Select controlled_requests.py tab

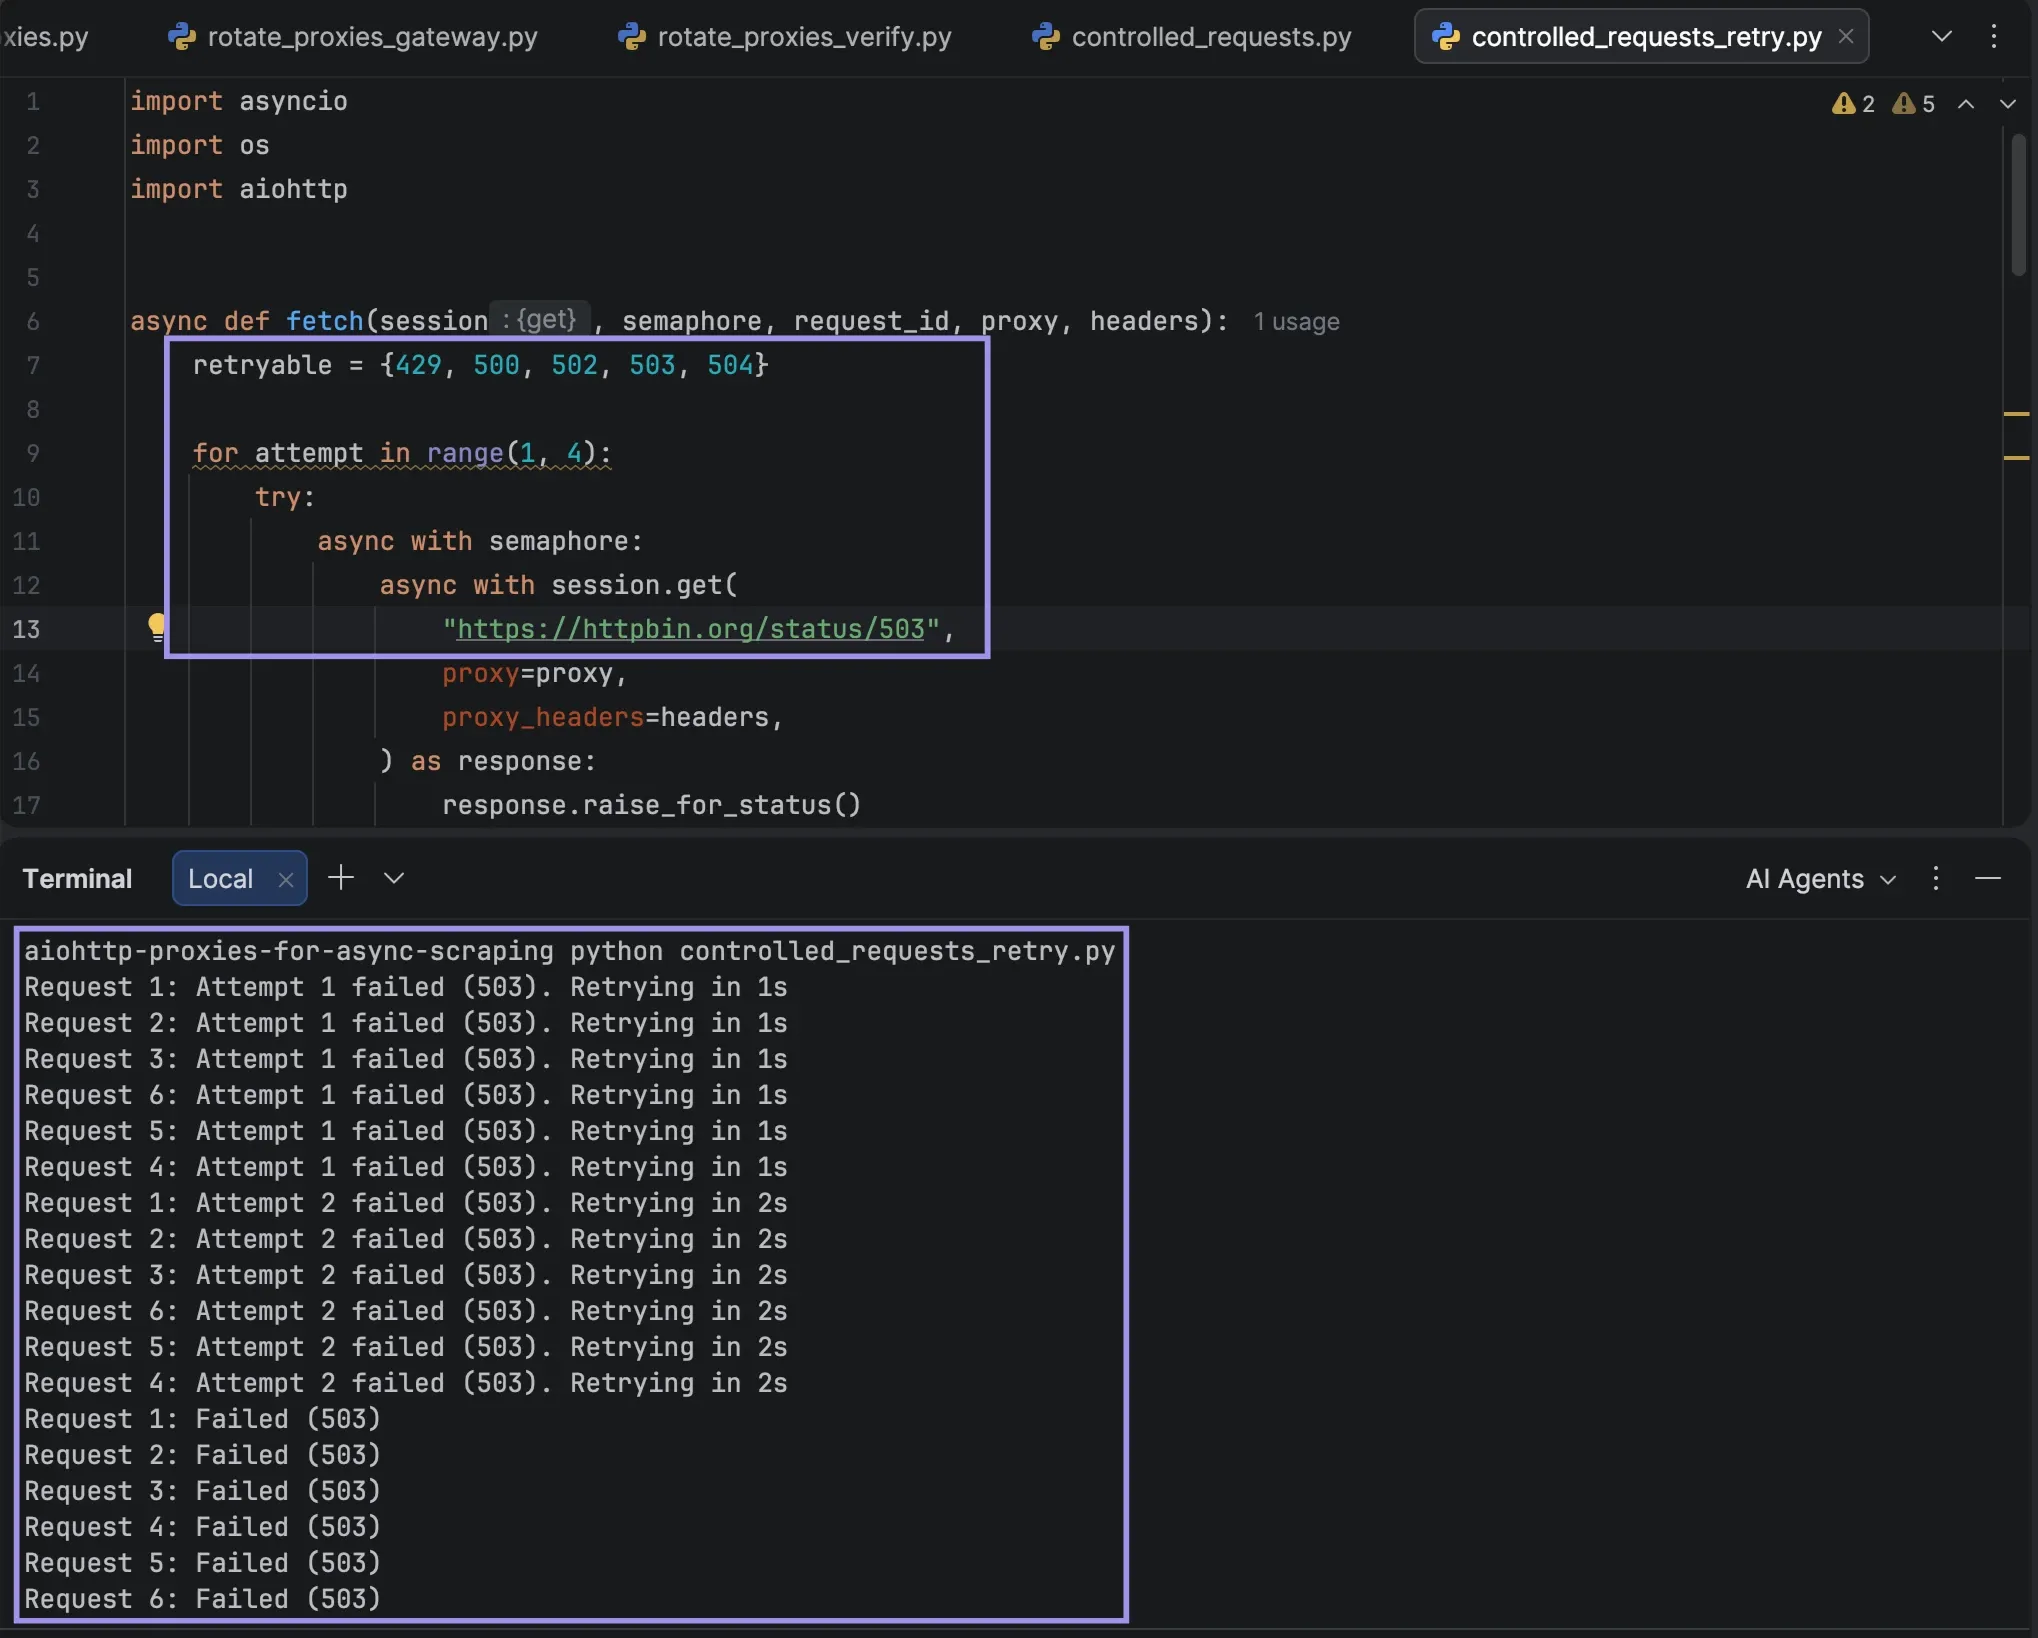click(1191, 37)
